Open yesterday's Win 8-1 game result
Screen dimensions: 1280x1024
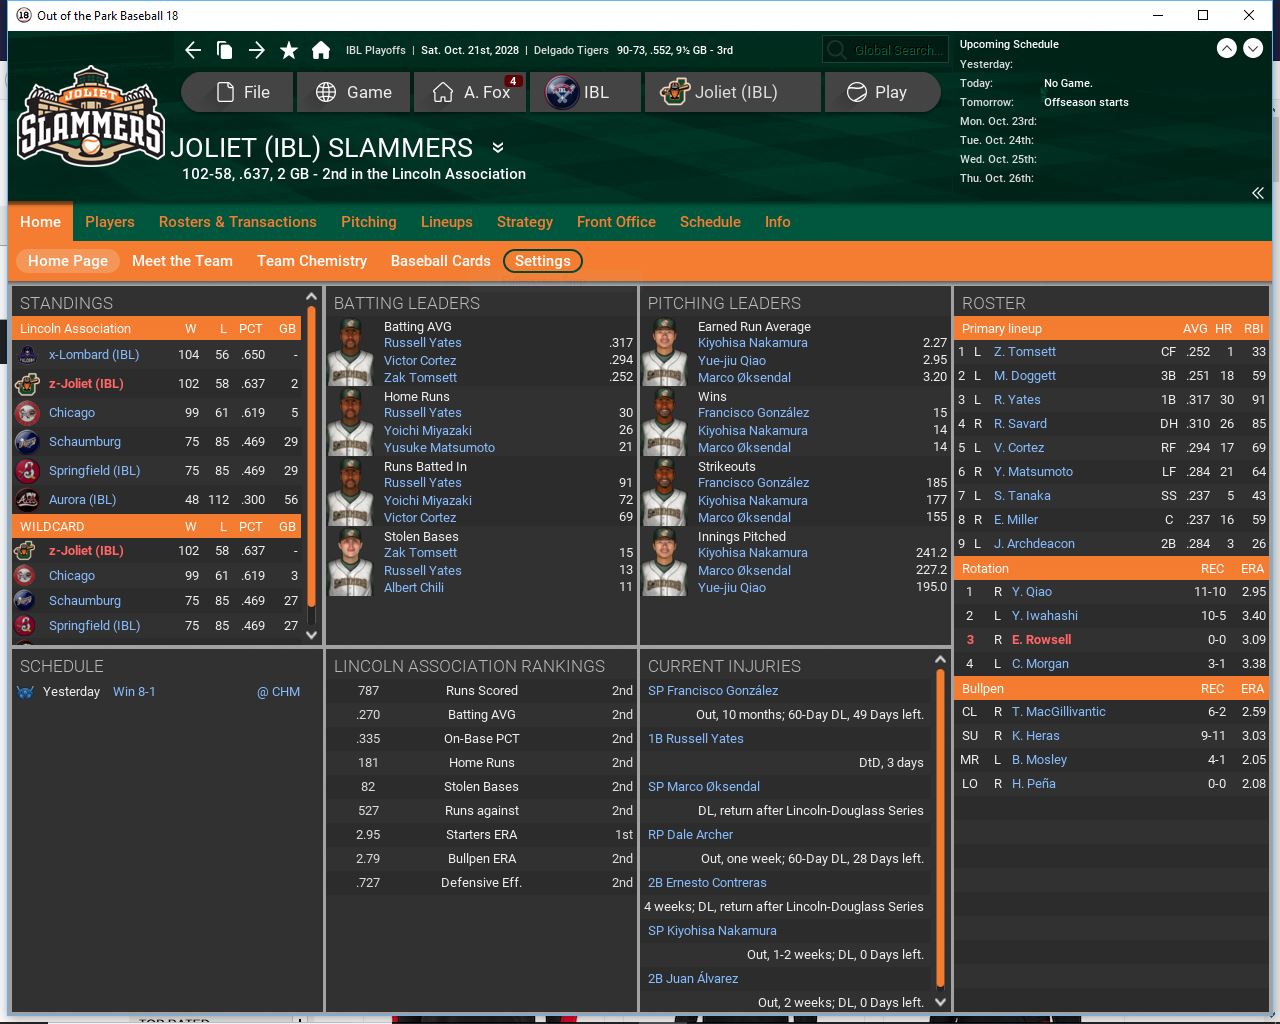(134, 692)
